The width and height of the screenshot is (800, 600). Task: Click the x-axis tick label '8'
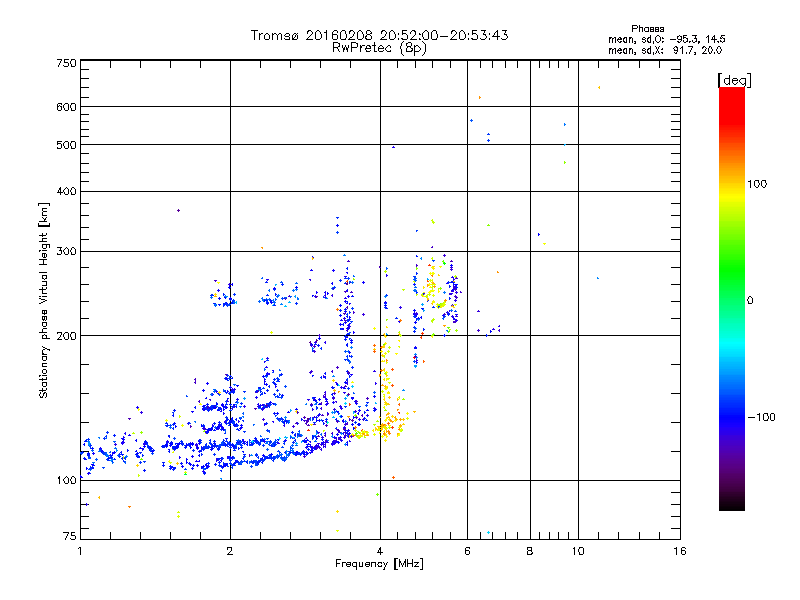click(x=530, y=551)
